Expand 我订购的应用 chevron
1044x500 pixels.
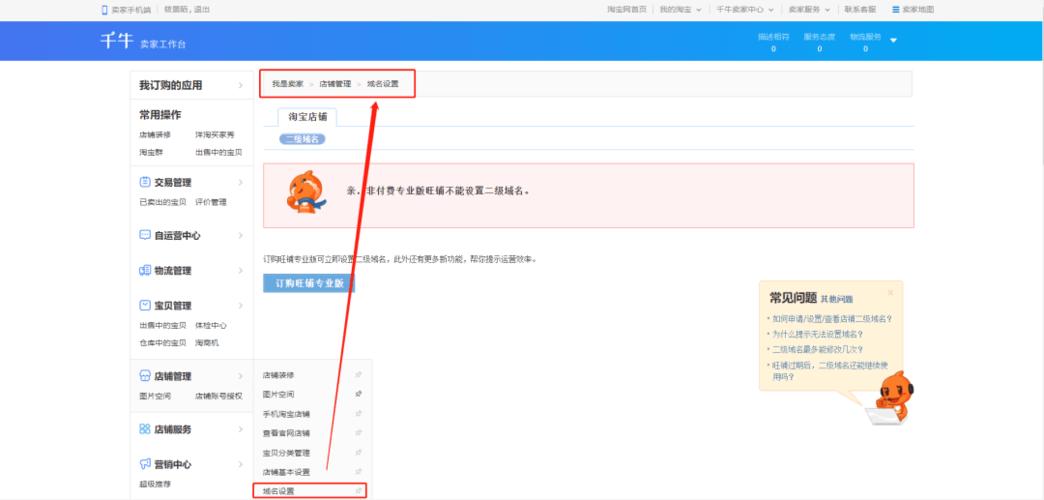pos(240,85)
